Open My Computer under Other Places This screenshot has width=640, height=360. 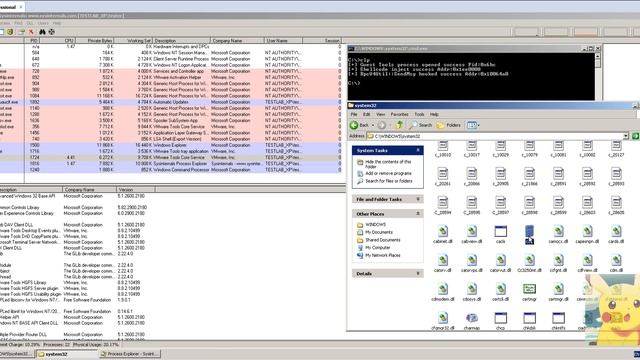point(378,248)
